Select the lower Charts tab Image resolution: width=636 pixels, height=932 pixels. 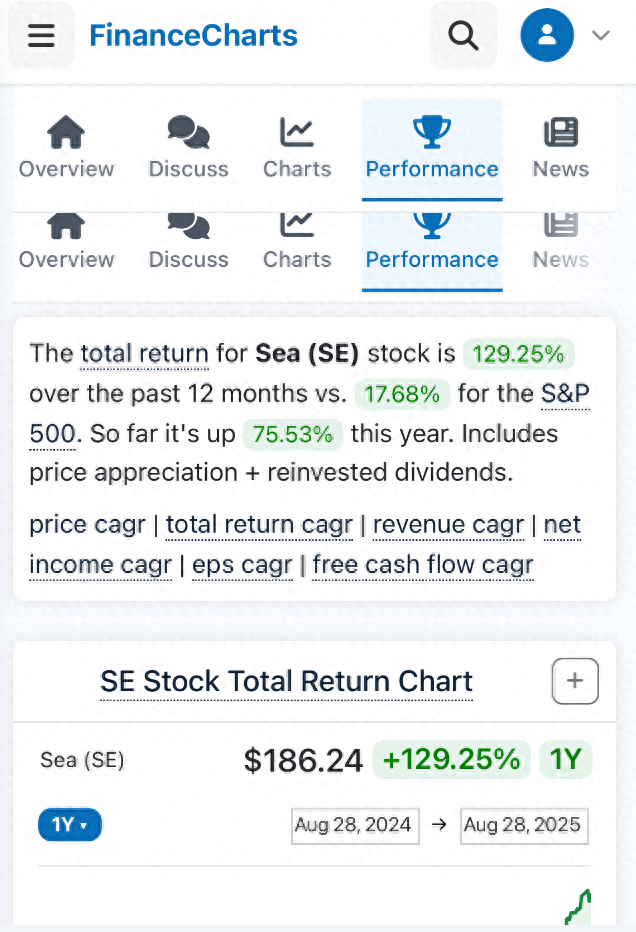pyautogui.click(x=297, y=245)
